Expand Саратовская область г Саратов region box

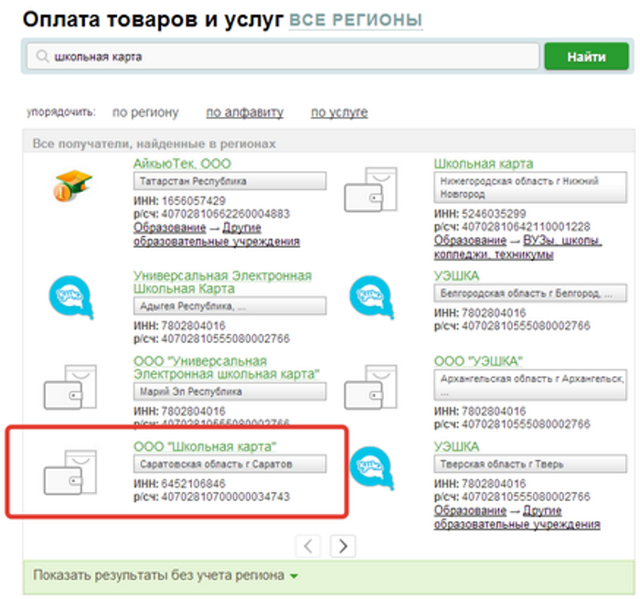(x=230, y=464)
